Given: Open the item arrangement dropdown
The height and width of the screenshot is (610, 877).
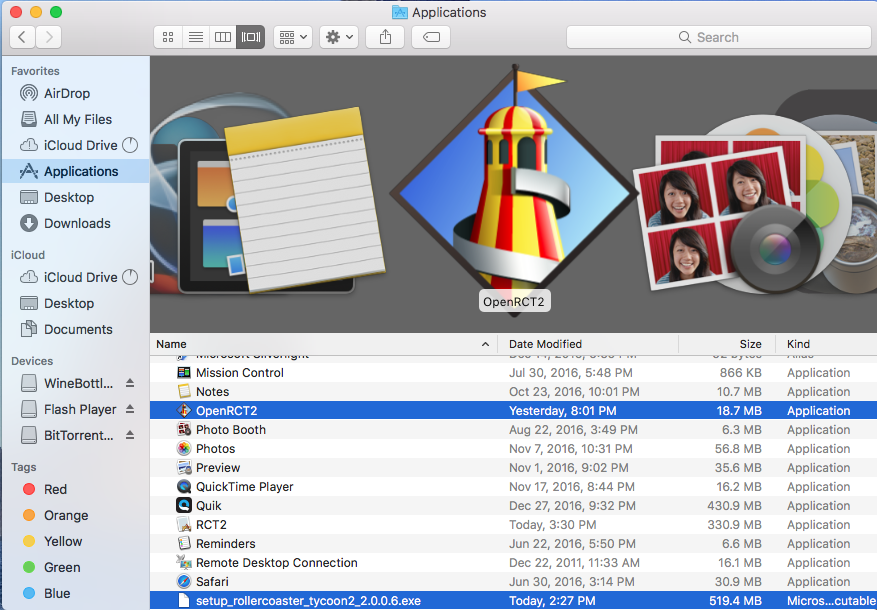Looking at the screenshot, I should (293, 37).
